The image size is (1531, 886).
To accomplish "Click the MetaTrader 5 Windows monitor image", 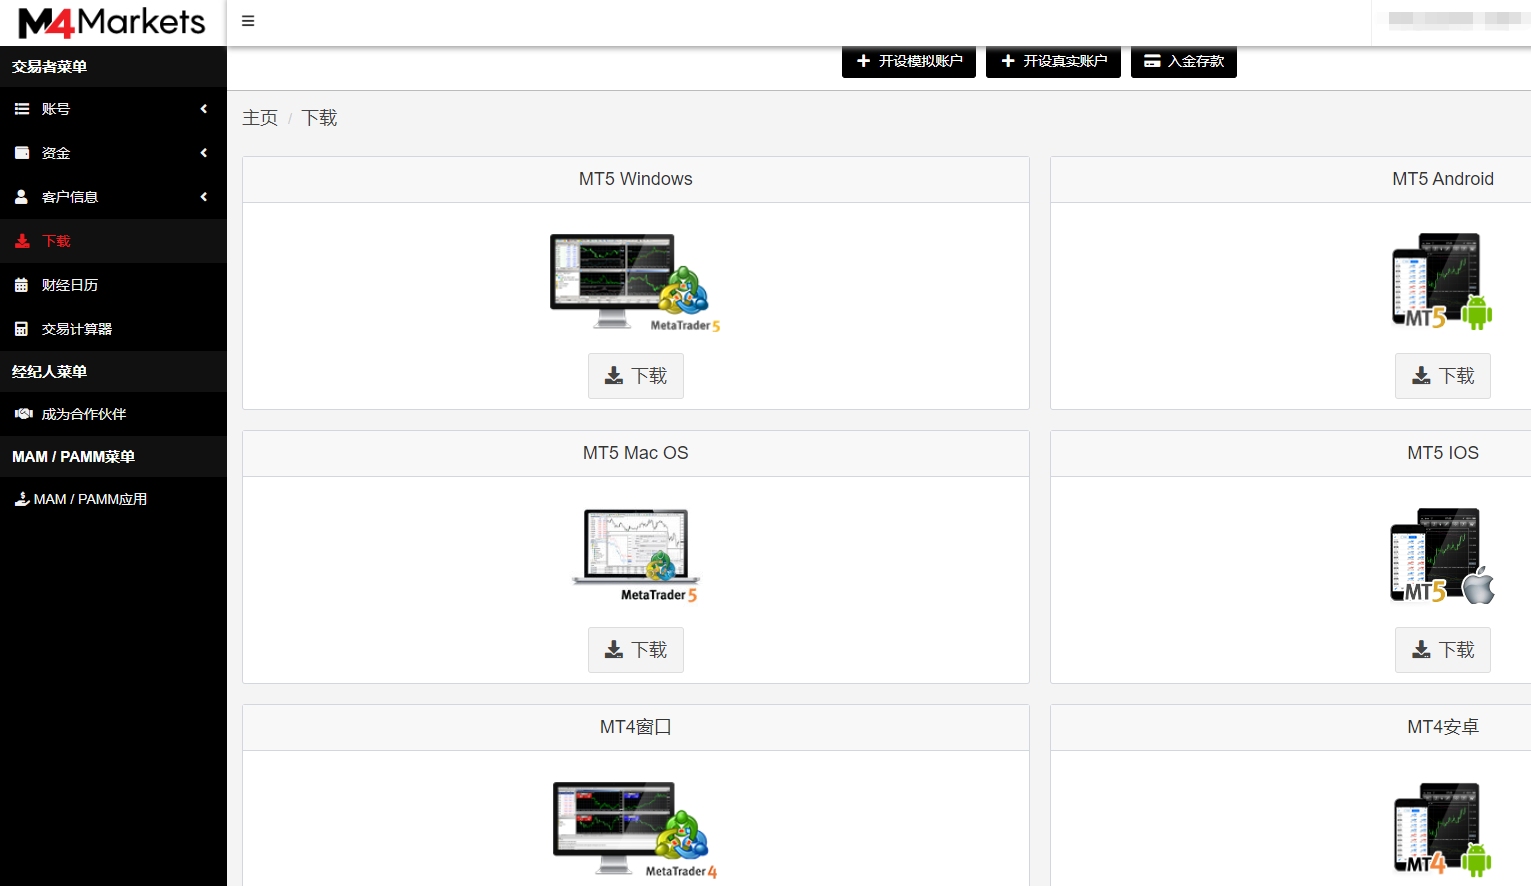I will (636, 283).
